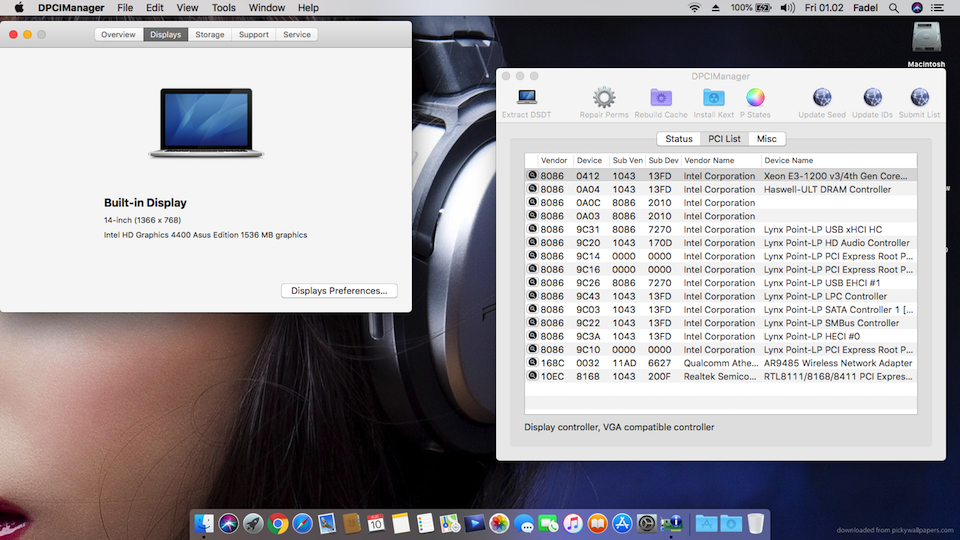Click Install Kext folder icon
The height and width of the screenshot is (540, 960).
[x=713, y=97]
